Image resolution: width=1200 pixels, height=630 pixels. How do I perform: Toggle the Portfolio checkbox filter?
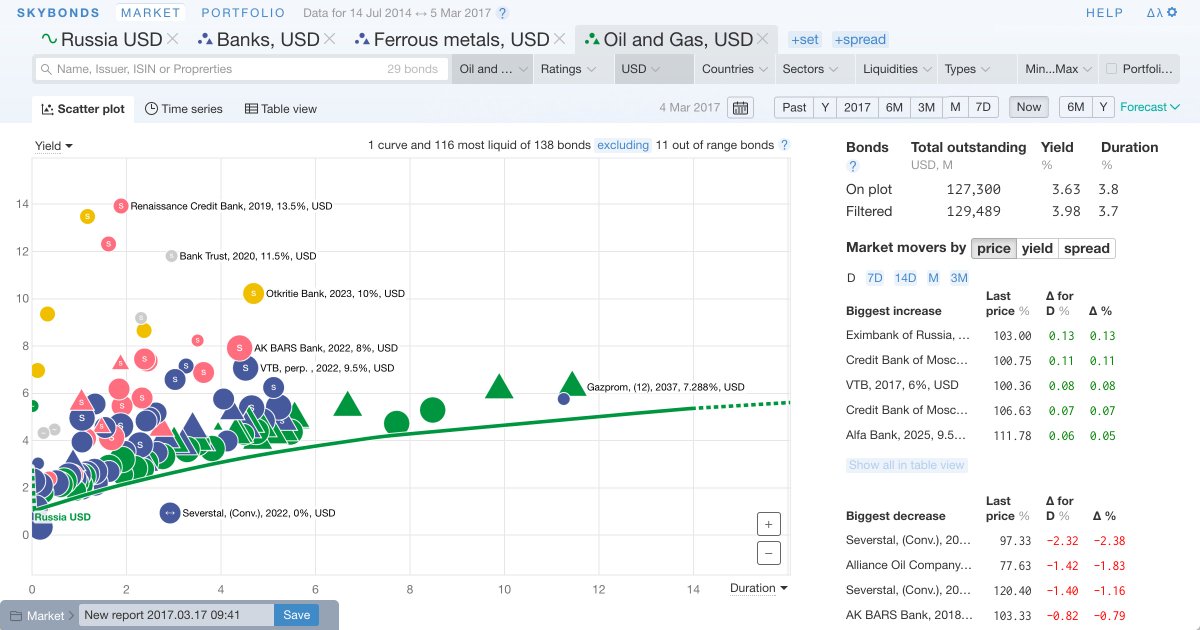coord(1112,69)
